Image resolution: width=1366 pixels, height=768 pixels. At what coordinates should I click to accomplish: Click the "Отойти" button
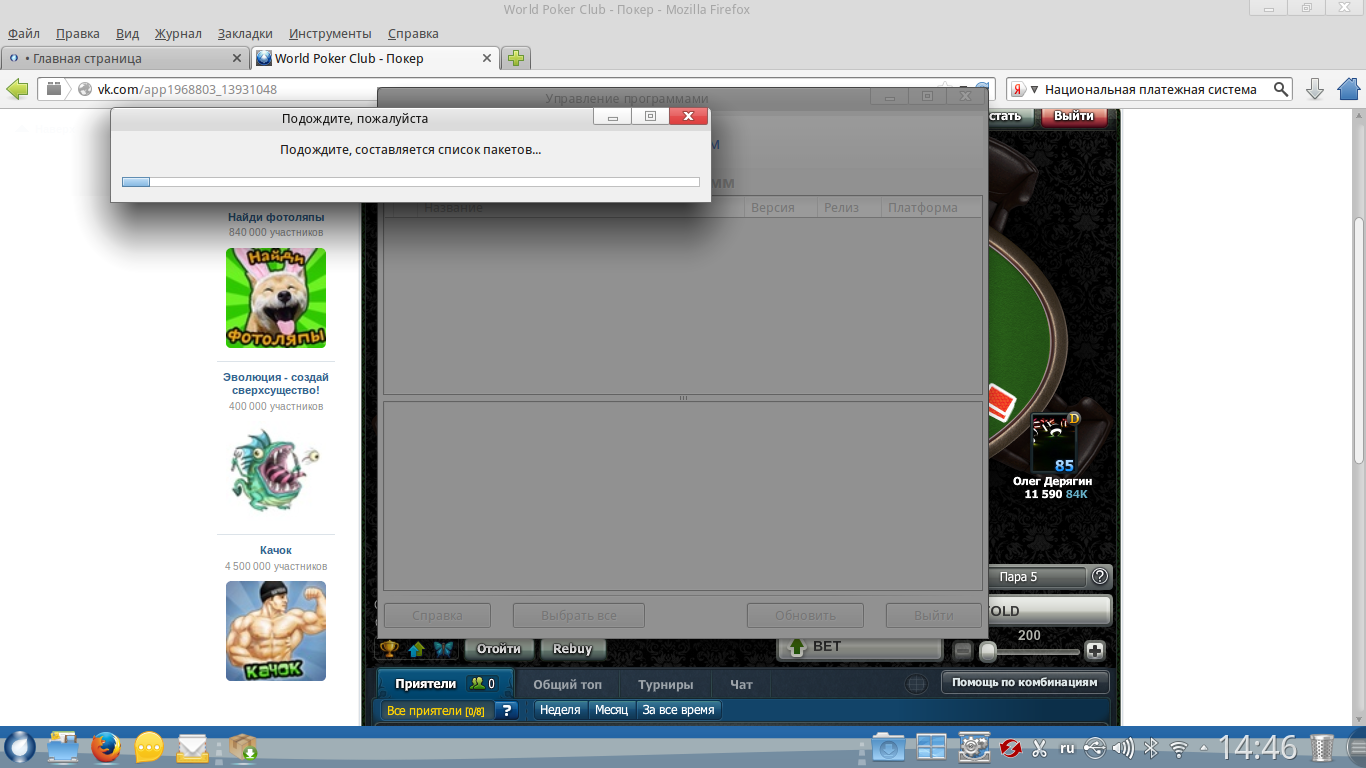pyautogui.click(x=498, y=649)
